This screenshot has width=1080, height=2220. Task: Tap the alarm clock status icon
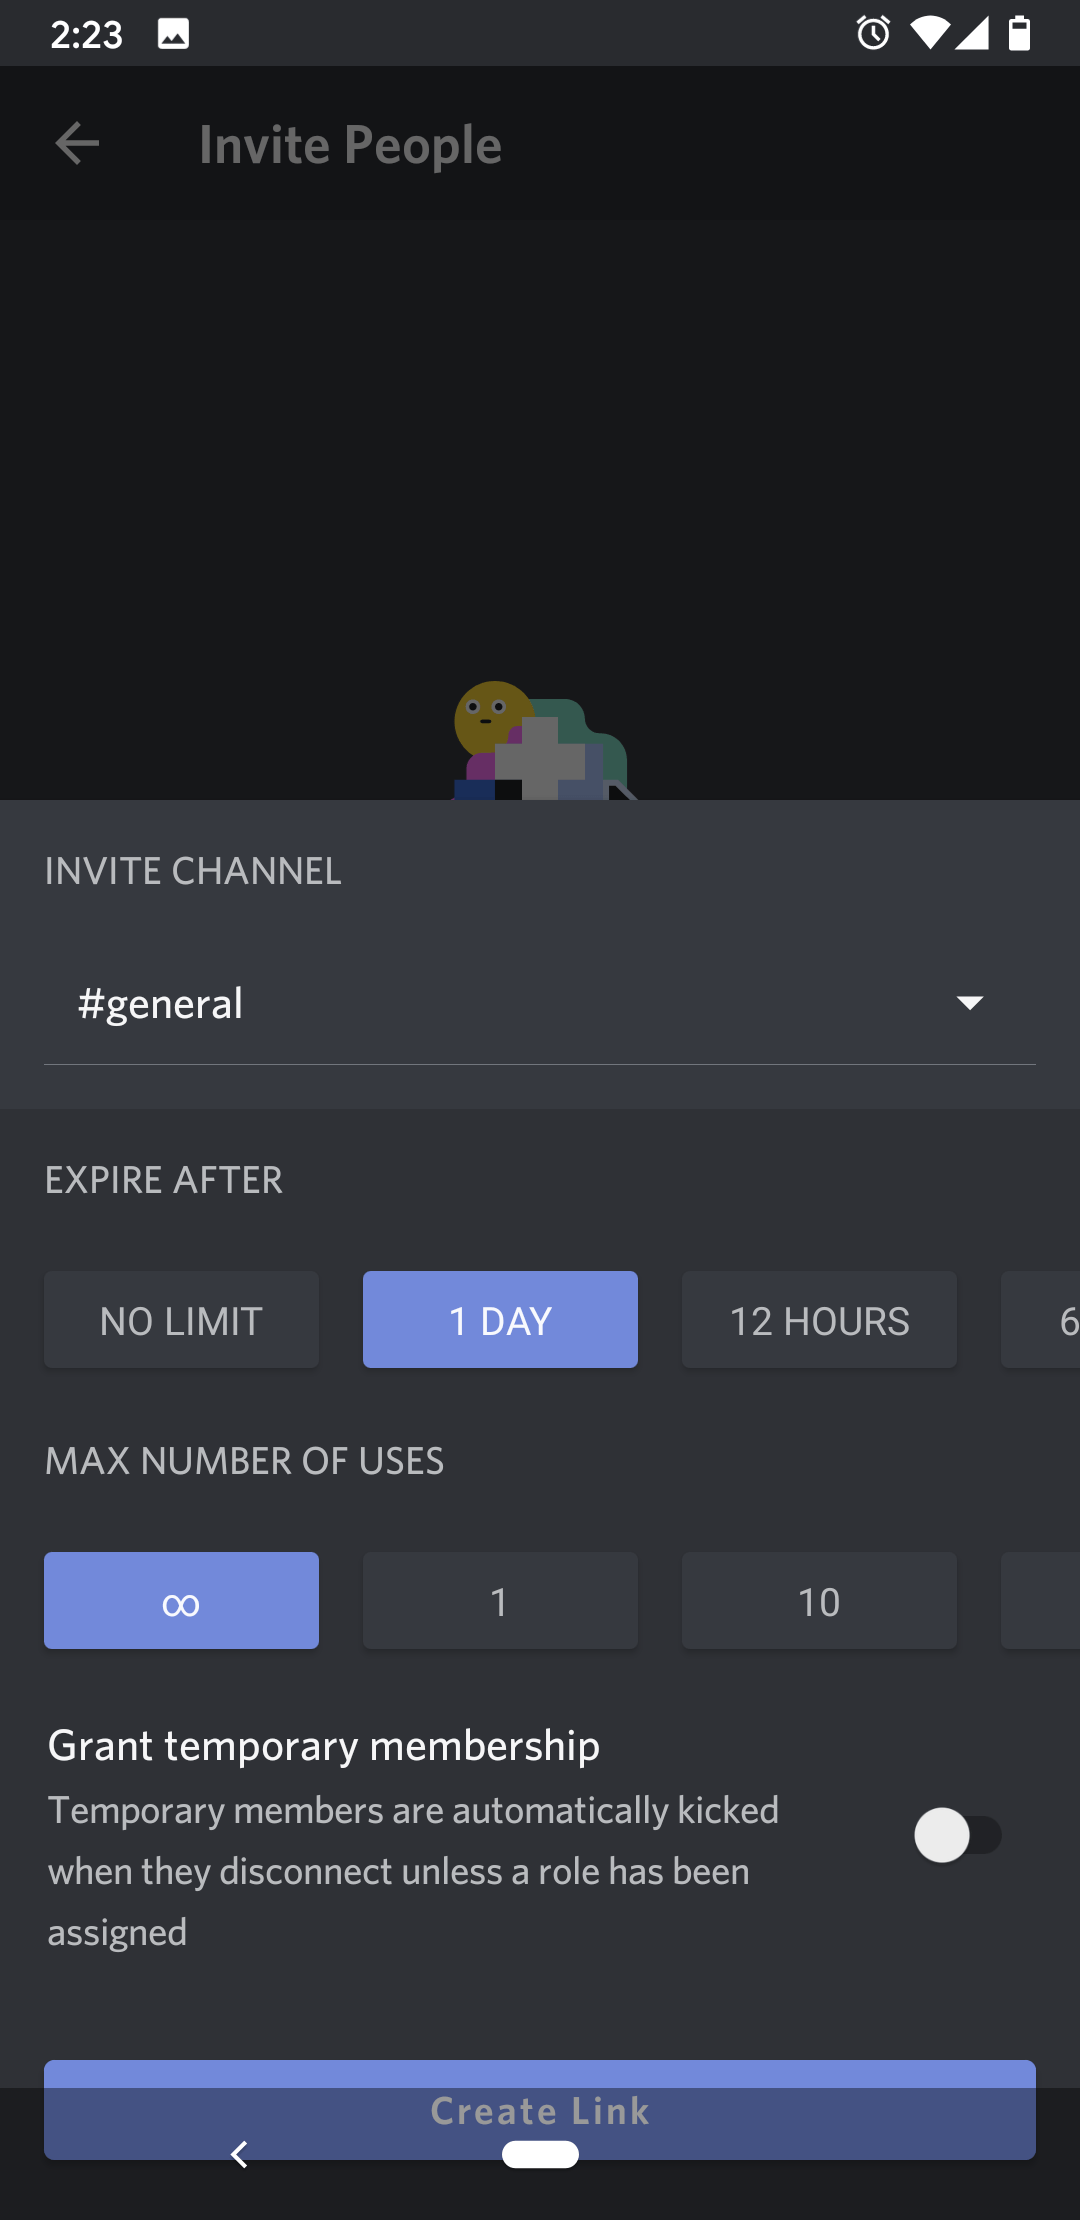[x=873, y=33]
